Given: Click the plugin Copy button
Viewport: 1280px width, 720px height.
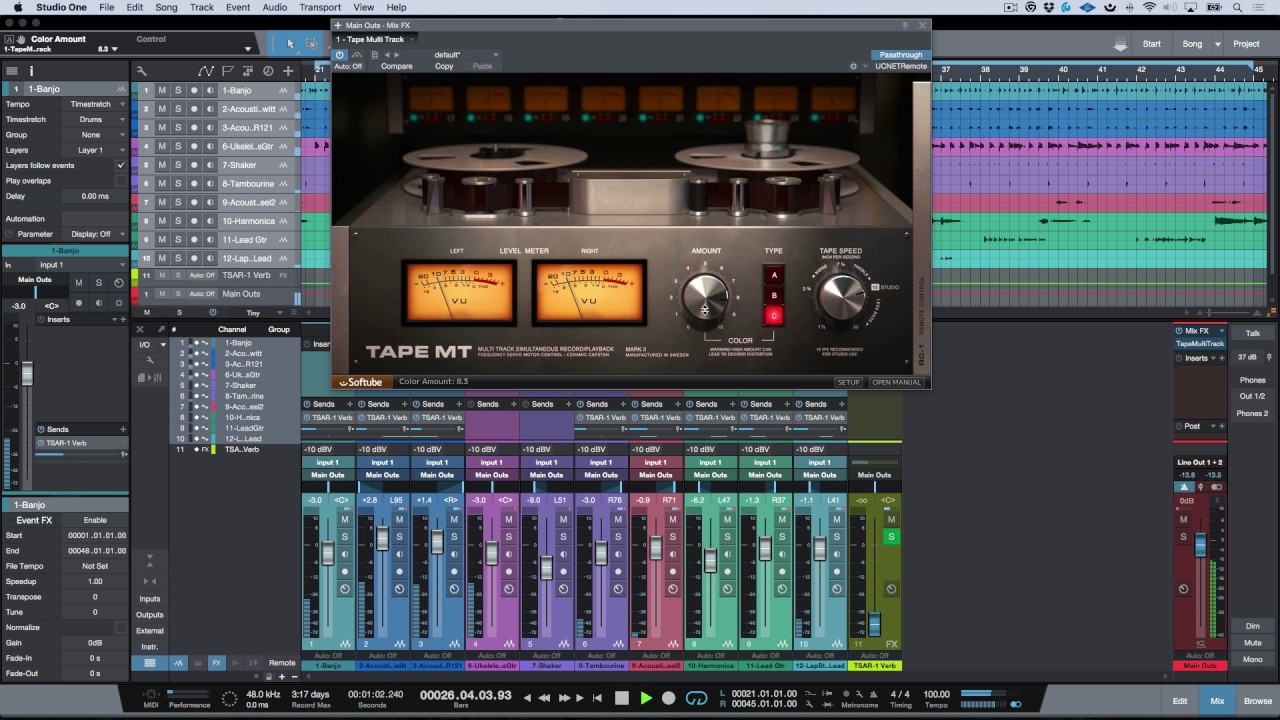Looking at the screenshot, I should (444, 66).
